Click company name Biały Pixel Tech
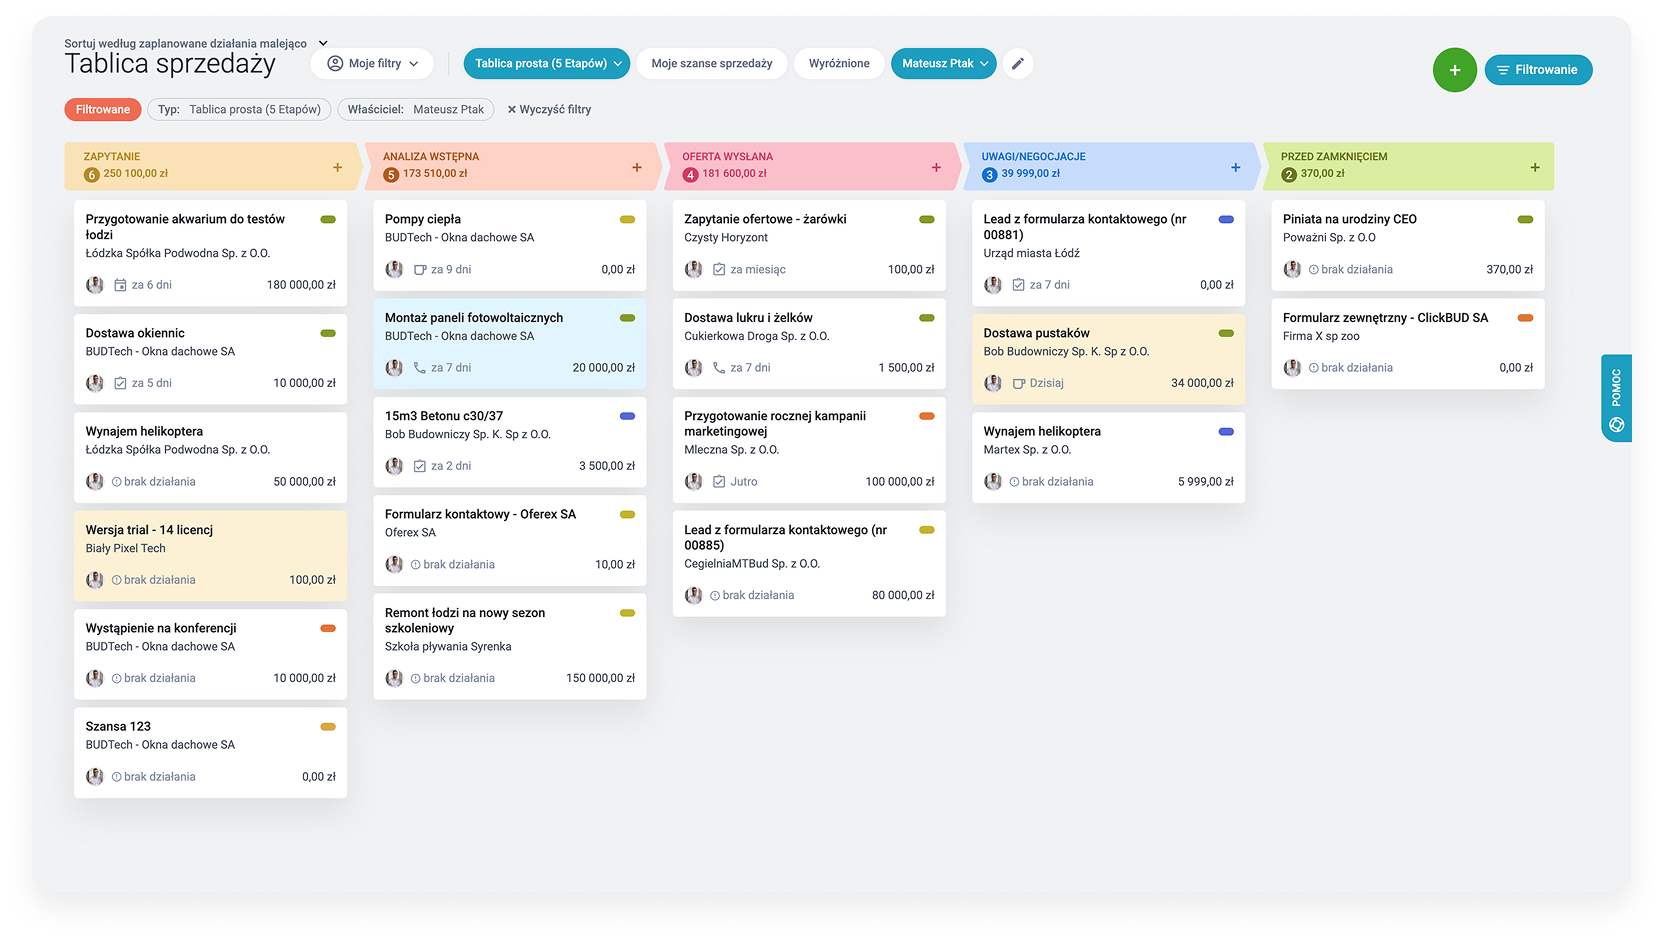Image resolution: width=1664 pixels, height=940 pixels. coord(126,549)
